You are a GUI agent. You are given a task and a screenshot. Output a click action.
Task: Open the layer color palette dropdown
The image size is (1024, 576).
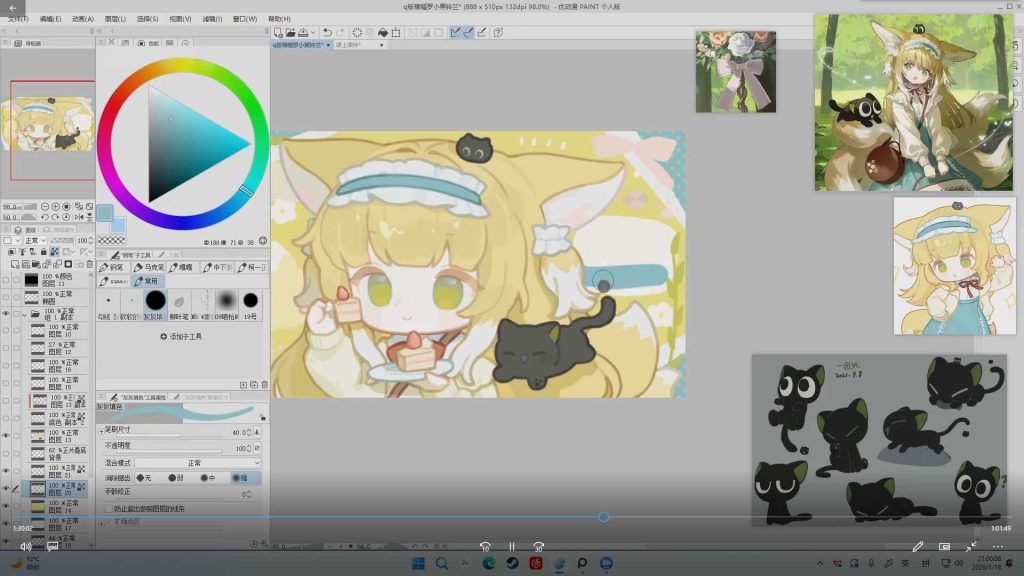[11, 240]
